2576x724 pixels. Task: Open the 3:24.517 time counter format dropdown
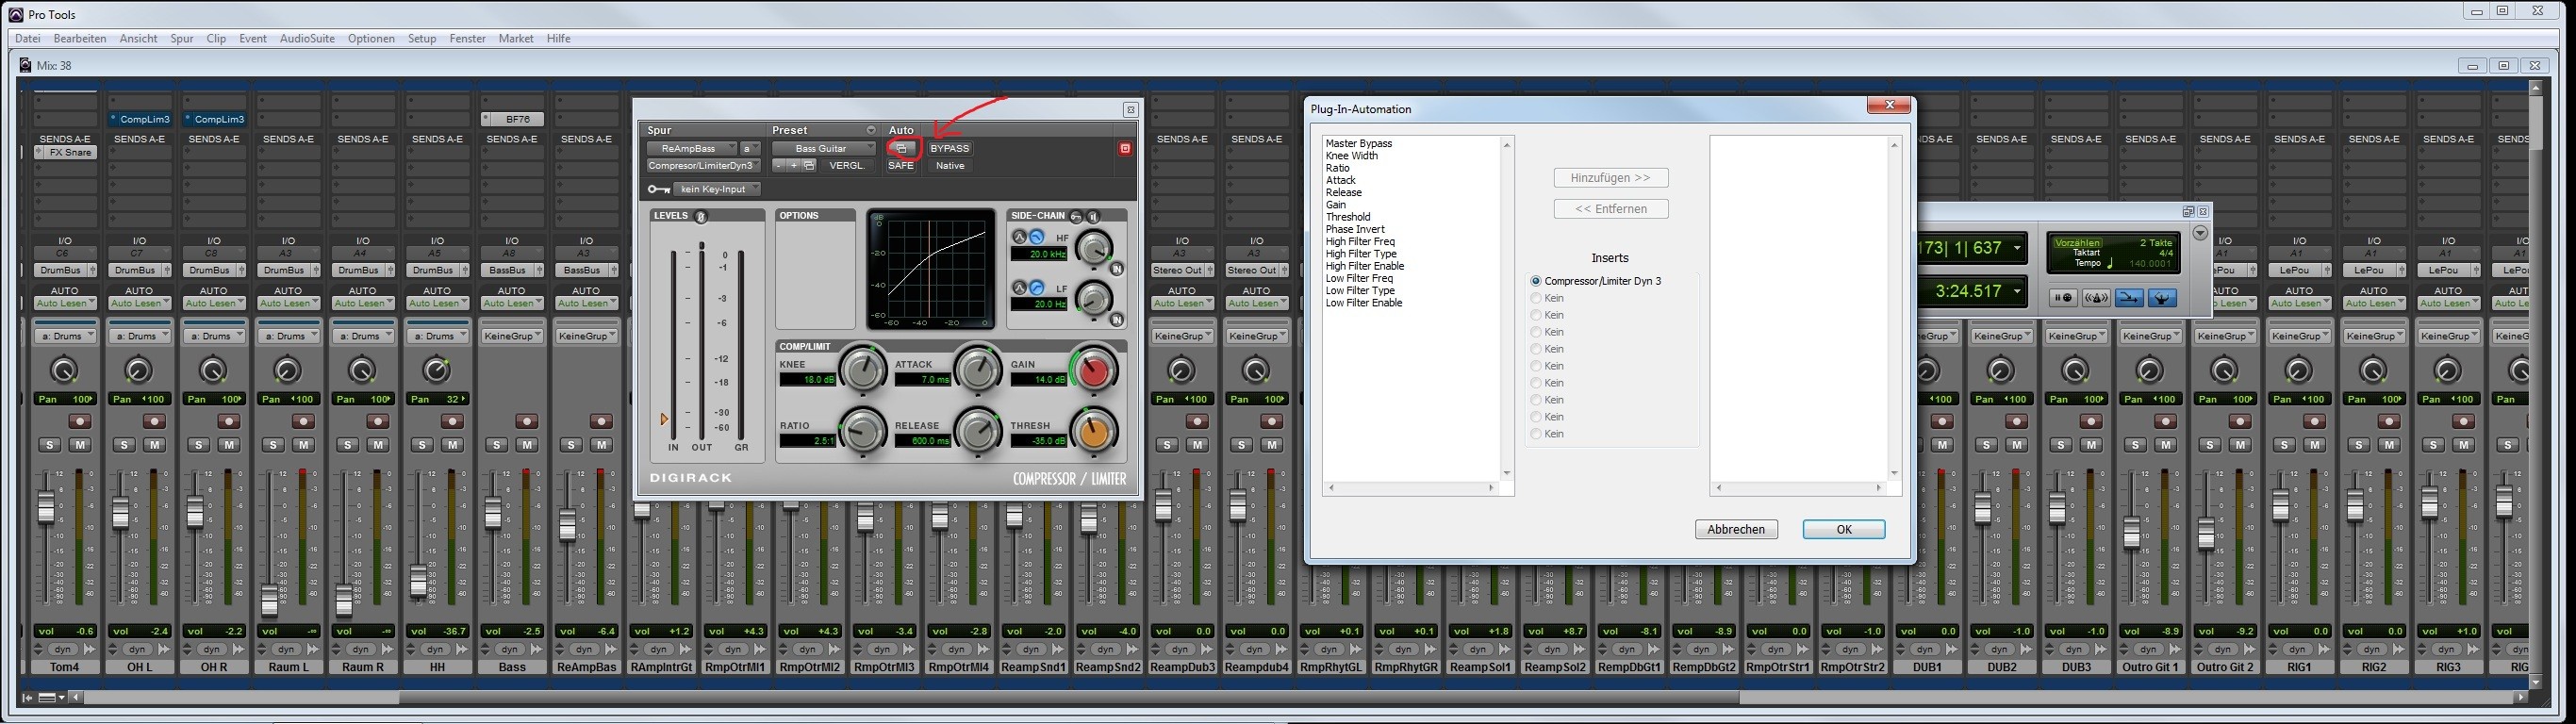coord(2016,292)
